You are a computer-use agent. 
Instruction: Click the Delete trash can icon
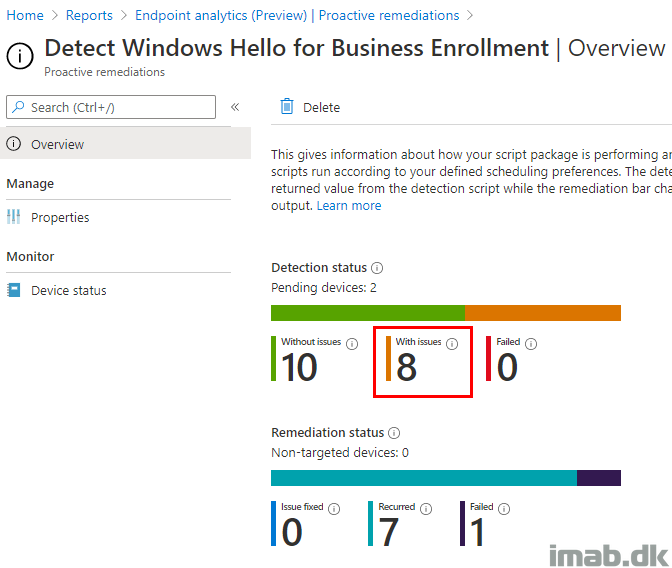(287, 107)
